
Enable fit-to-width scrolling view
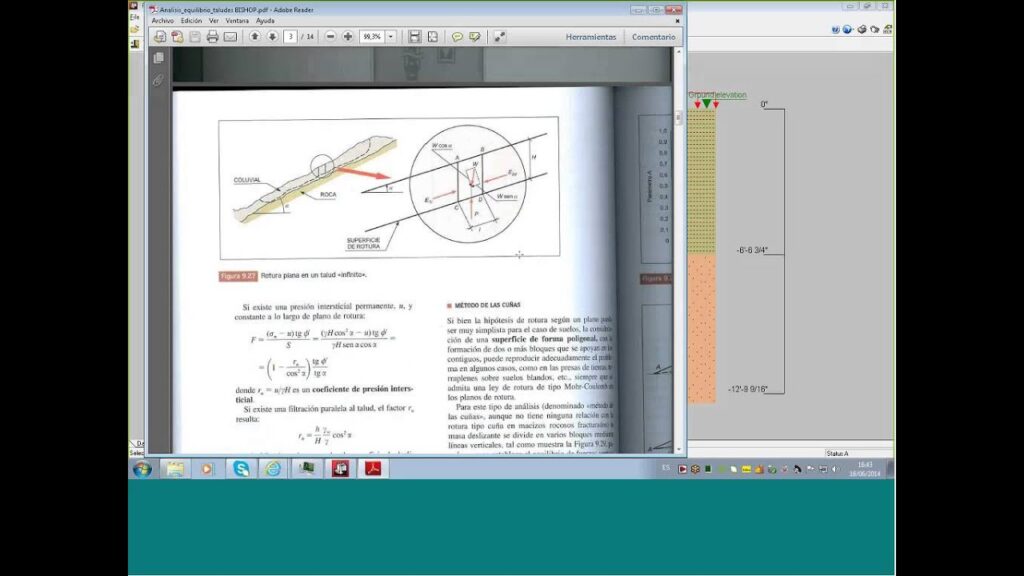[x=414, y=37]
